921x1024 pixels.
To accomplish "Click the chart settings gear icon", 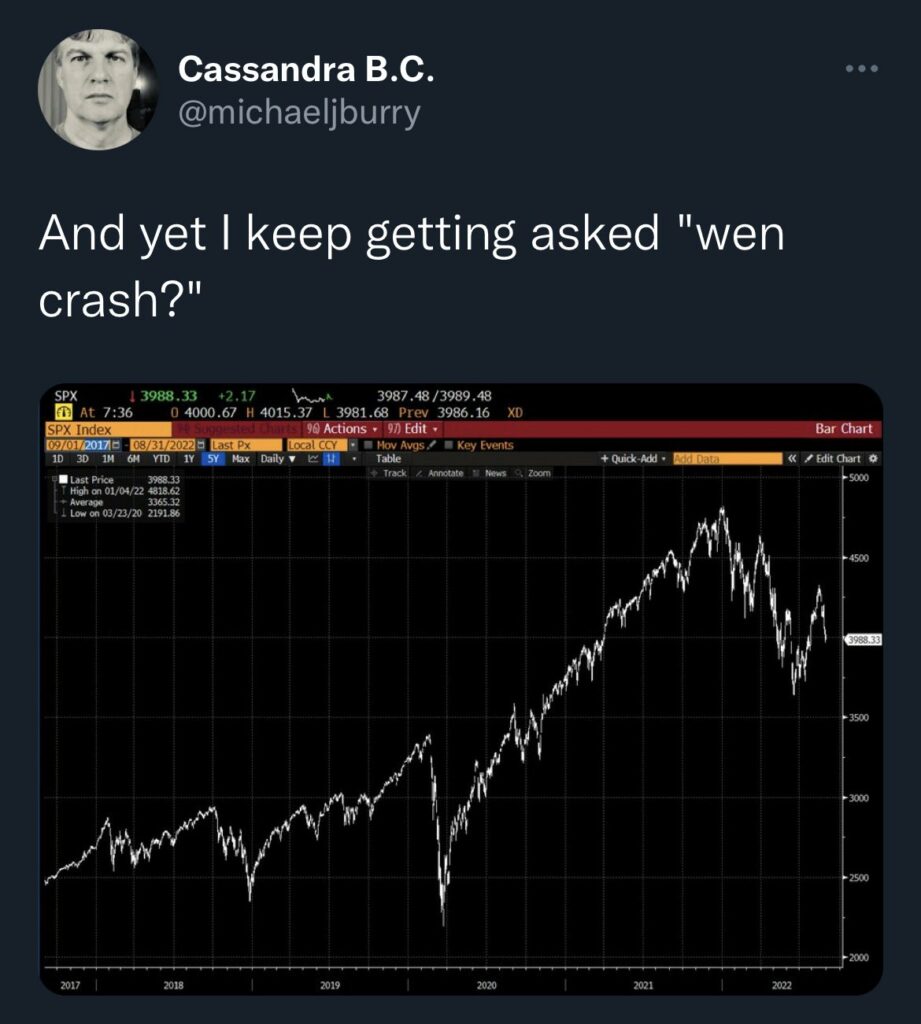I will click(873, 459).
